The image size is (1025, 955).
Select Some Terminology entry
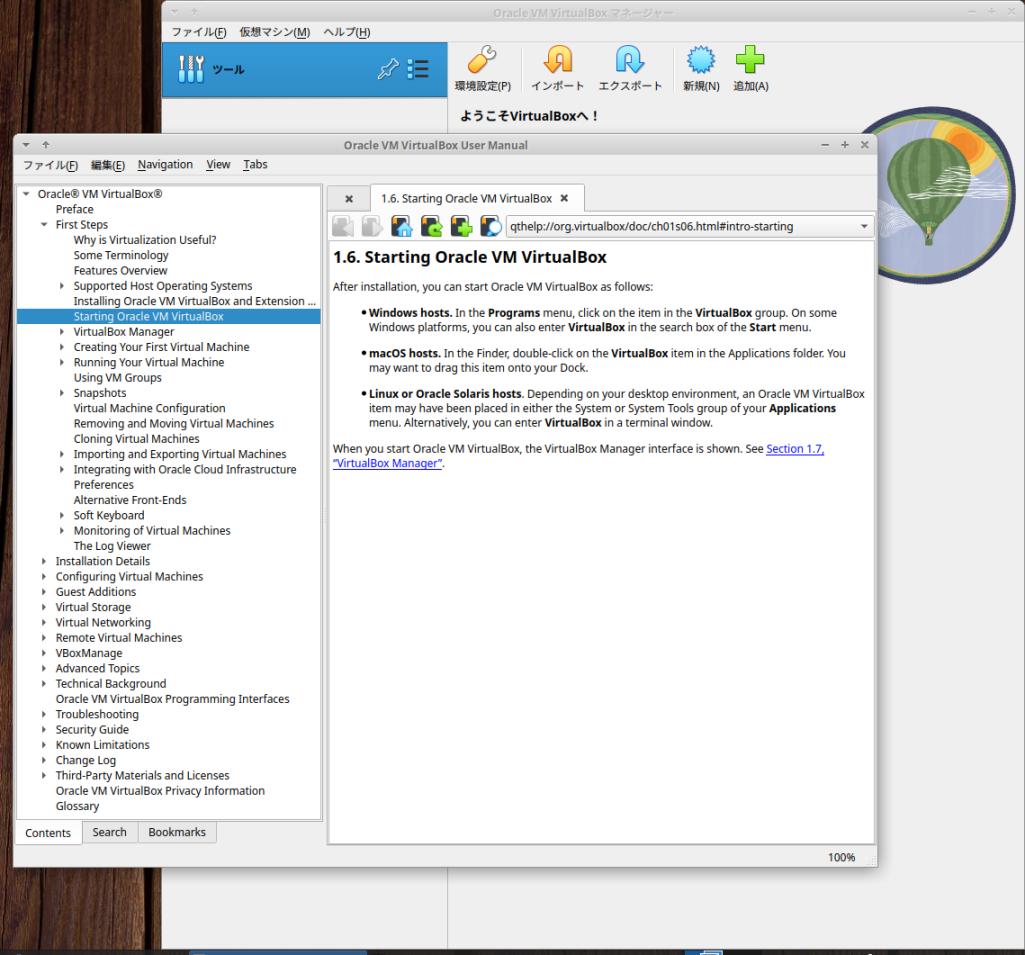121,255
